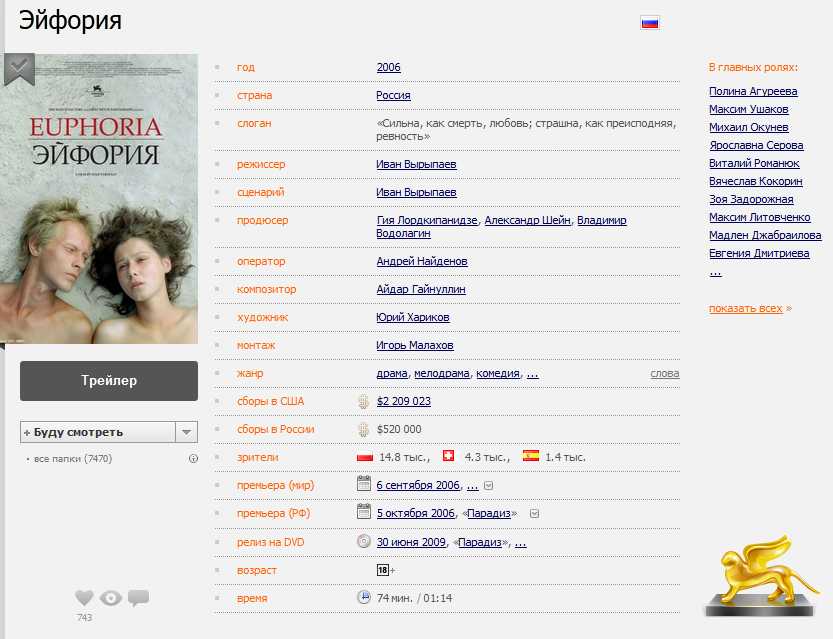Open все папки (7470) link
This screenshot has height=639, width=833.
click(73, 458)
